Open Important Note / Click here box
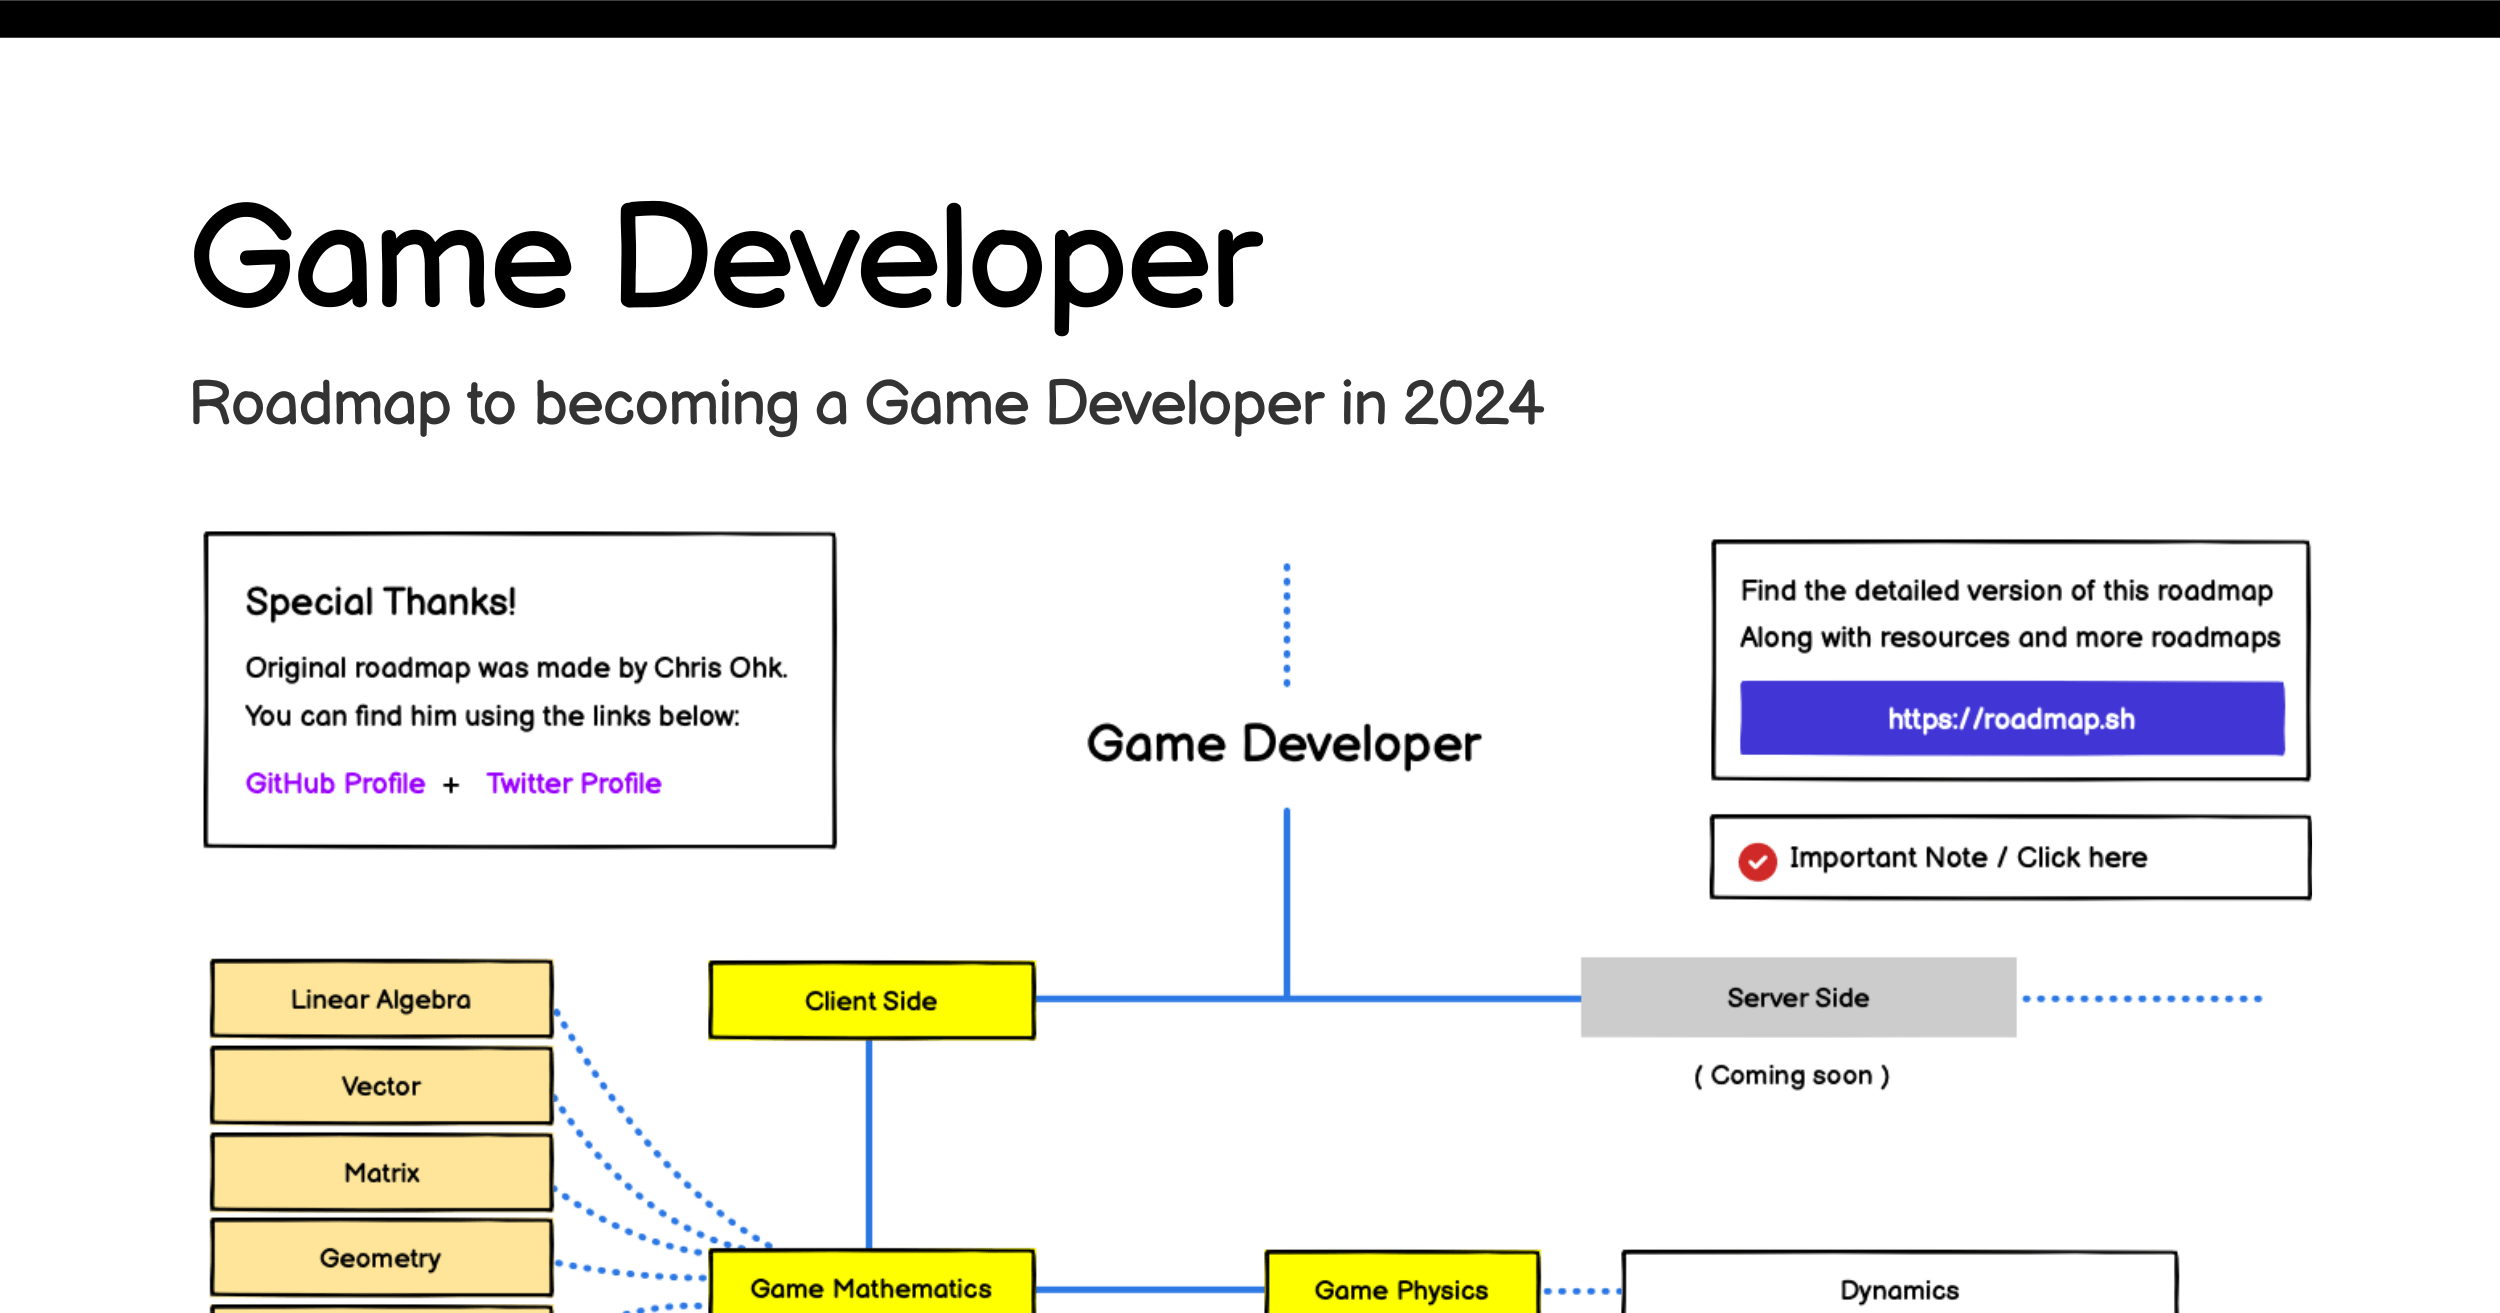The height and width of the screenshot is (1313, 2500). [2011, 857]
